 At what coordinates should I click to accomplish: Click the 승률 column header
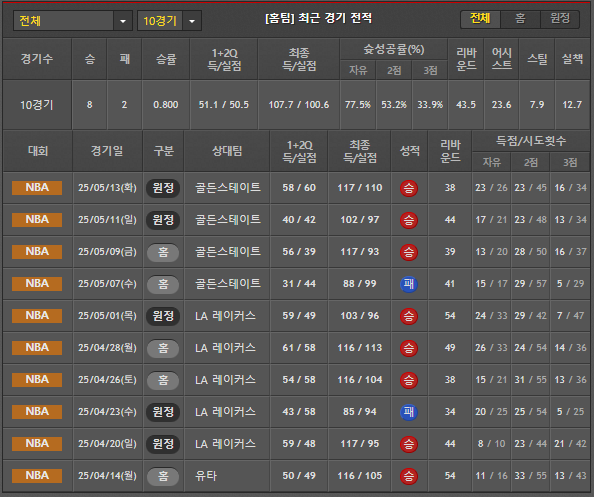coord(166,59)
